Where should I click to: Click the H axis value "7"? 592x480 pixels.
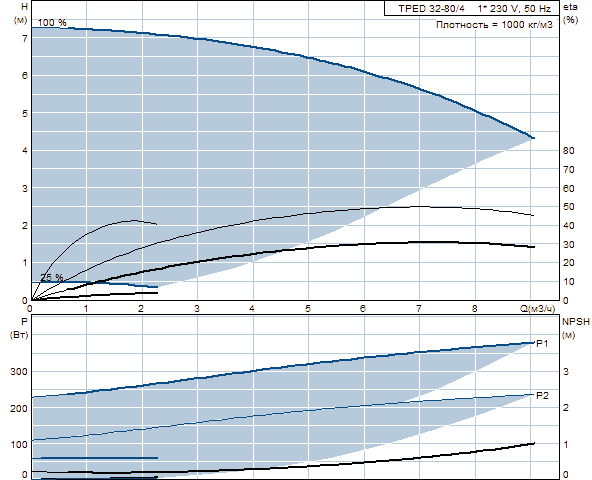click(x=25, y=39)
